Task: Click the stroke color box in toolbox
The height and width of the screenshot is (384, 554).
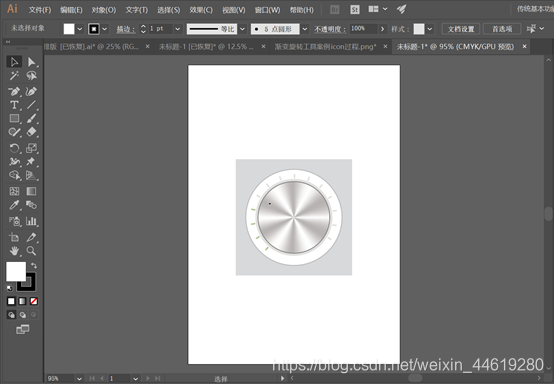Action: tap(31, 286)
